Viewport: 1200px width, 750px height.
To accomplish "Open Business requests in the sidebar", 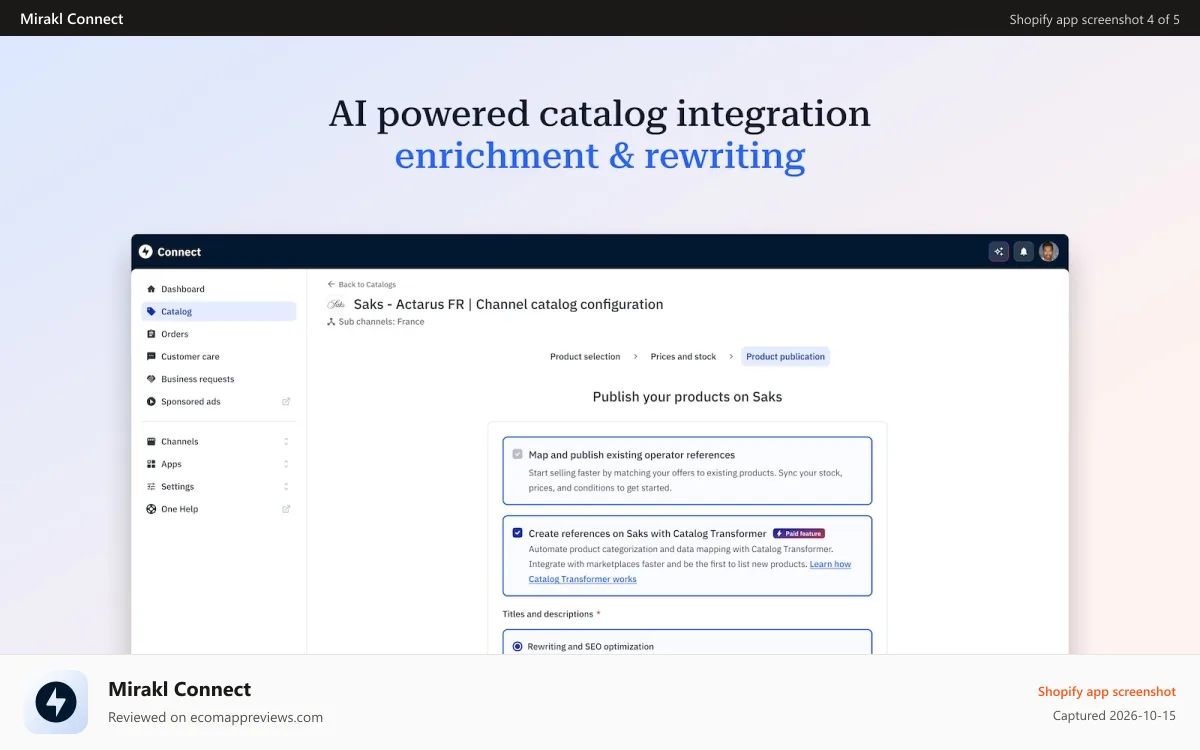I will [x=219, y=379].
